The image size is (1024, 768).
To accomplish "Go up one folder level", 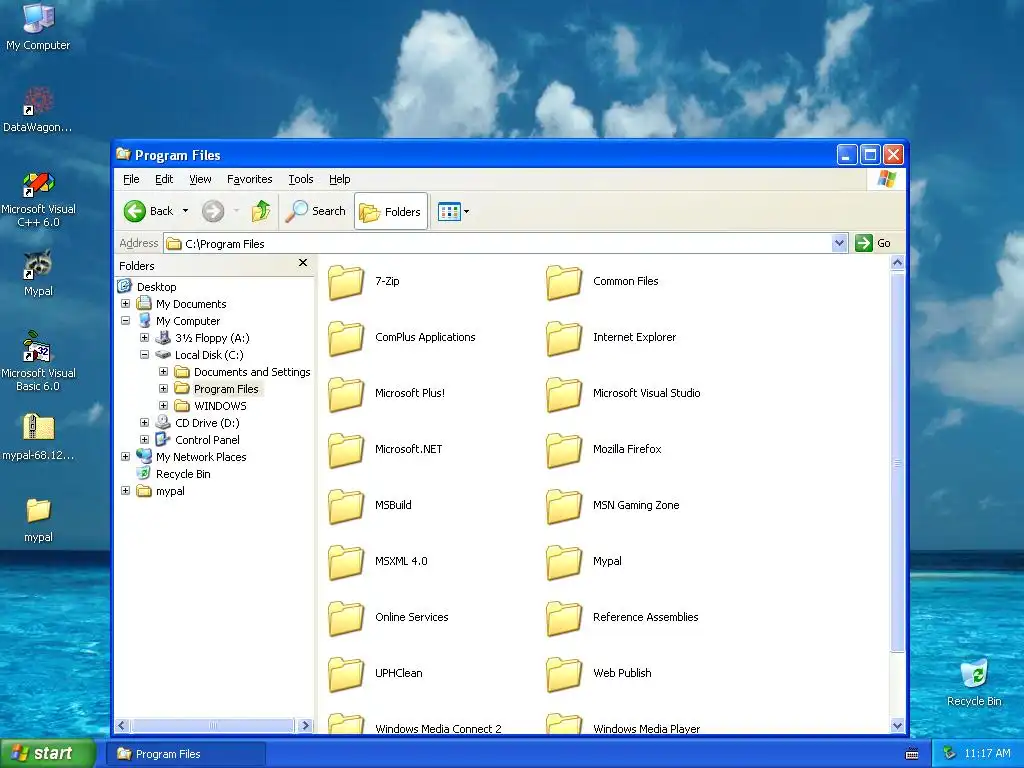I will (261, 211).
